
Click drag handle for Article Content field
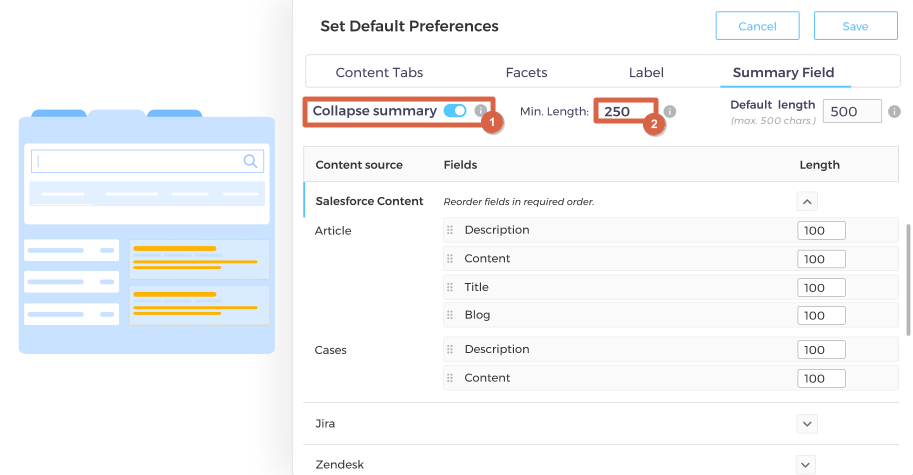(x=450, y=259)
